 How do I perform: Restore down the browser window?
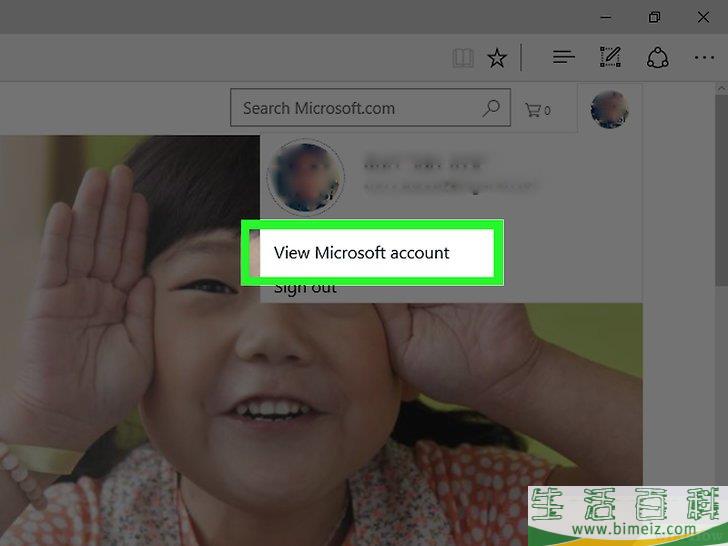654,17
